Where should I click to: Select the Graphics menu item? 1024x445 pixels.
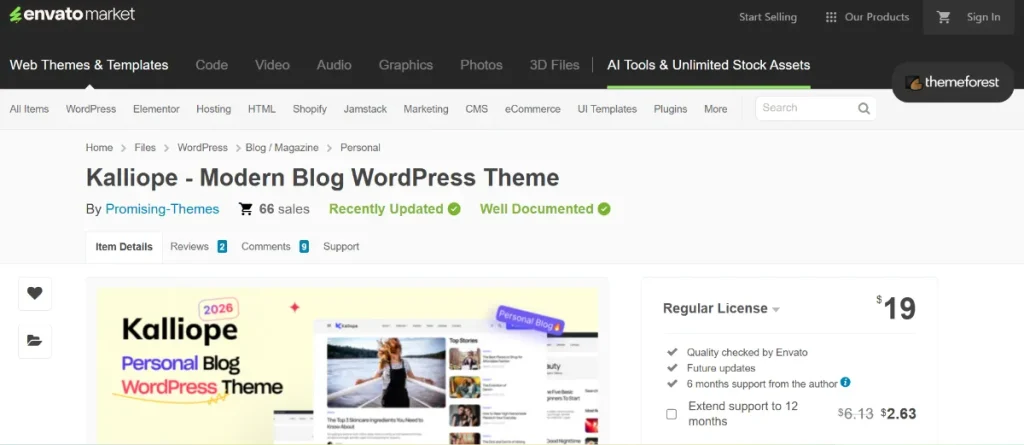406,65
